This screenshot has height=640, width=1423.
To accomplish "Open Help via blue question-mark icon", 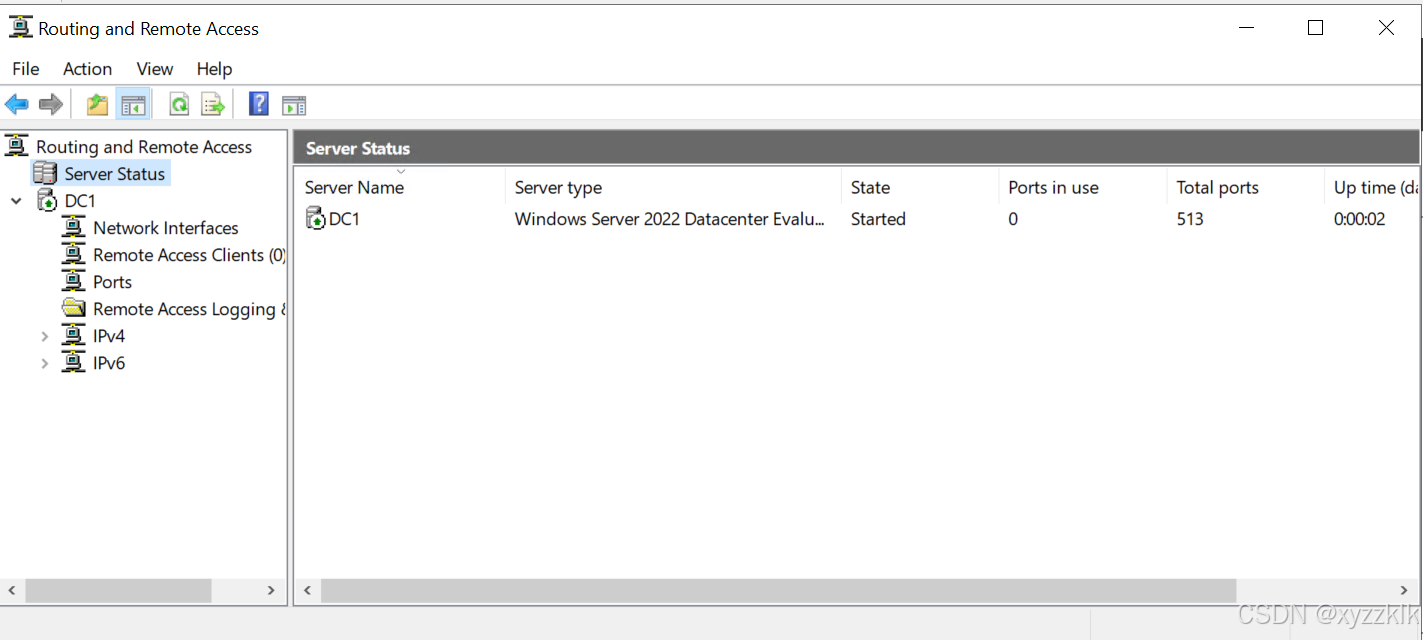I will click(259, 104).
